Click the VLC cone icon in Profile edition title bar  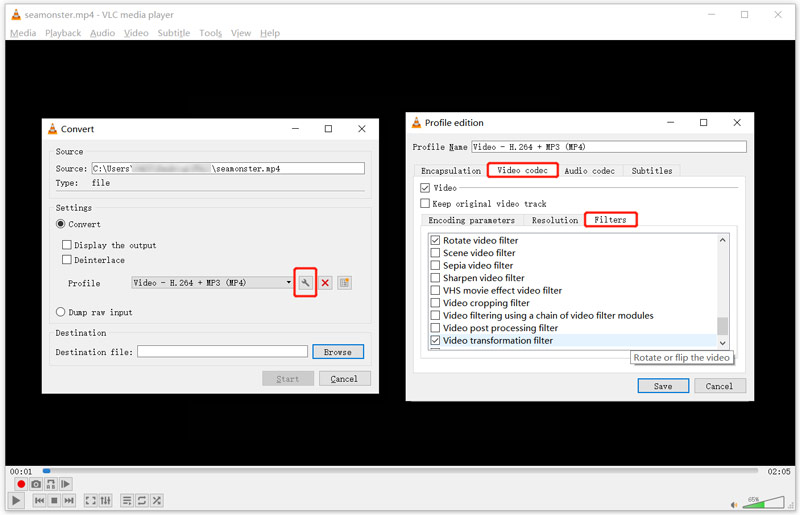pyautogui.click(x=416, y=122)
